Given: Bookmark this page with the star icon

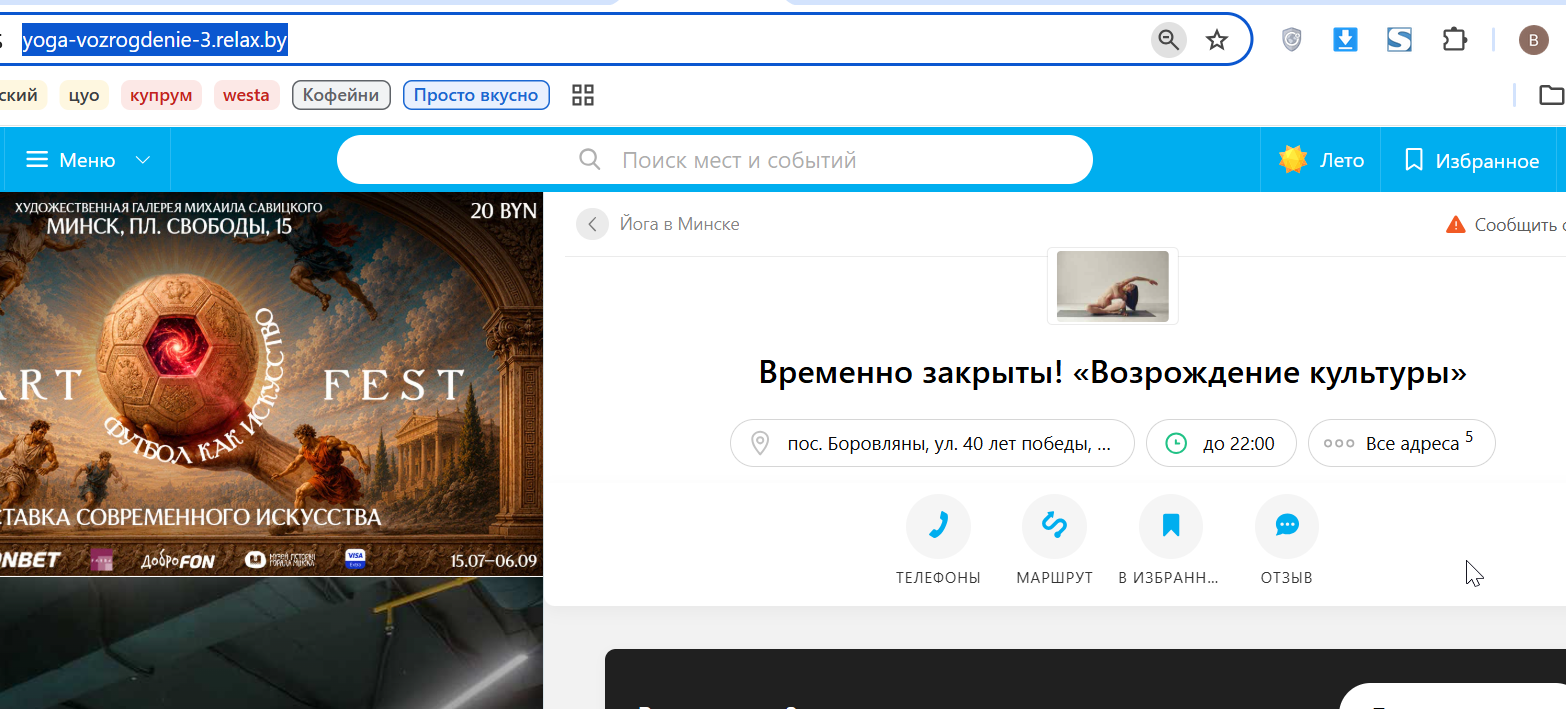Looking at the screenshot, I should pyautogui.click(x=1216, y=40).
